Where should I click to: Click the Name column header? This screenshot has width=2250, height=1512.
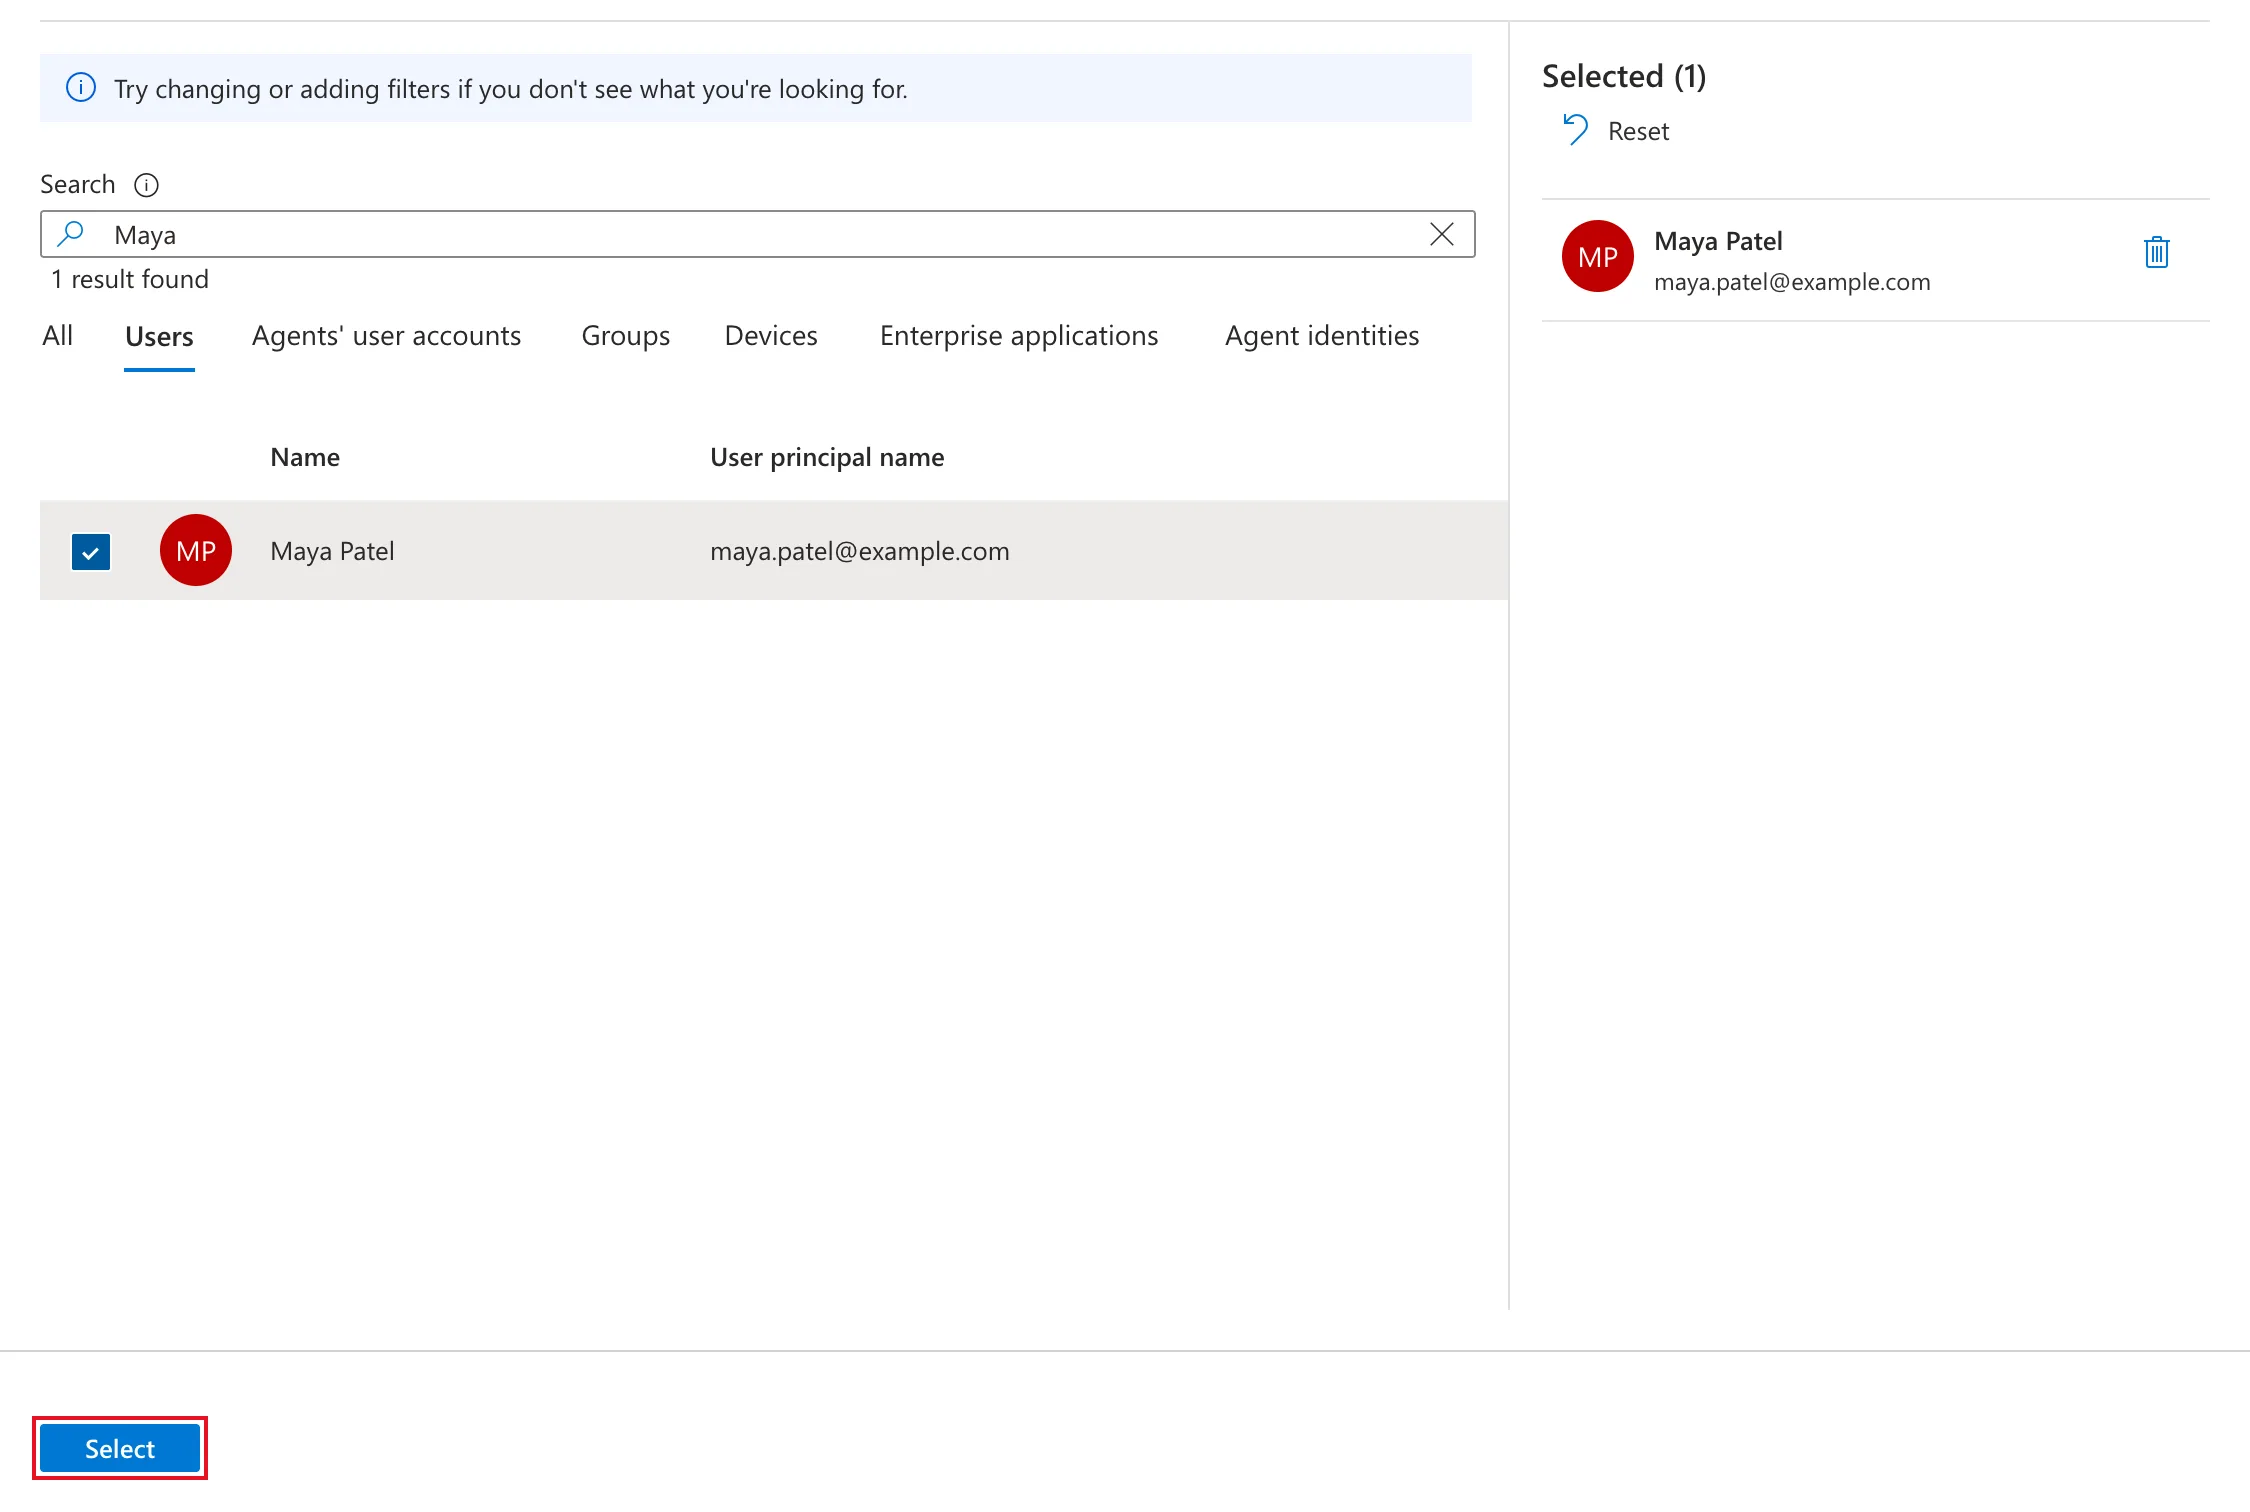[x=305, y=457]
